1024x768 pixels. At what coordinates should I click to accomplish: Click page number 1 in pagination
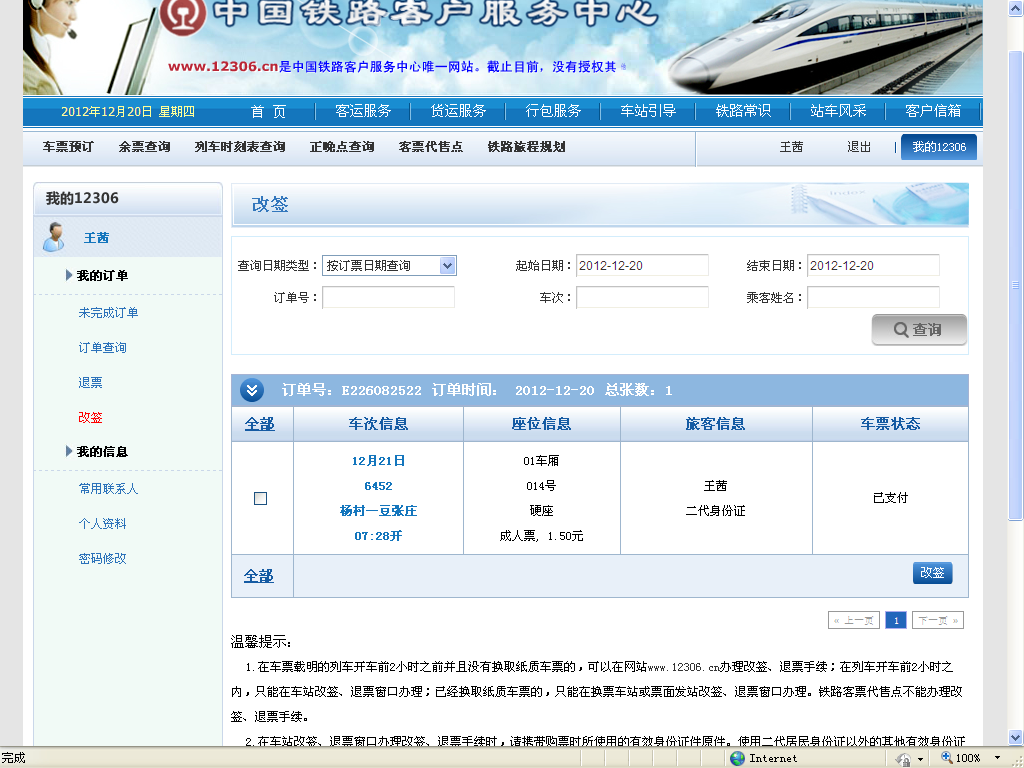coord(896,620)
